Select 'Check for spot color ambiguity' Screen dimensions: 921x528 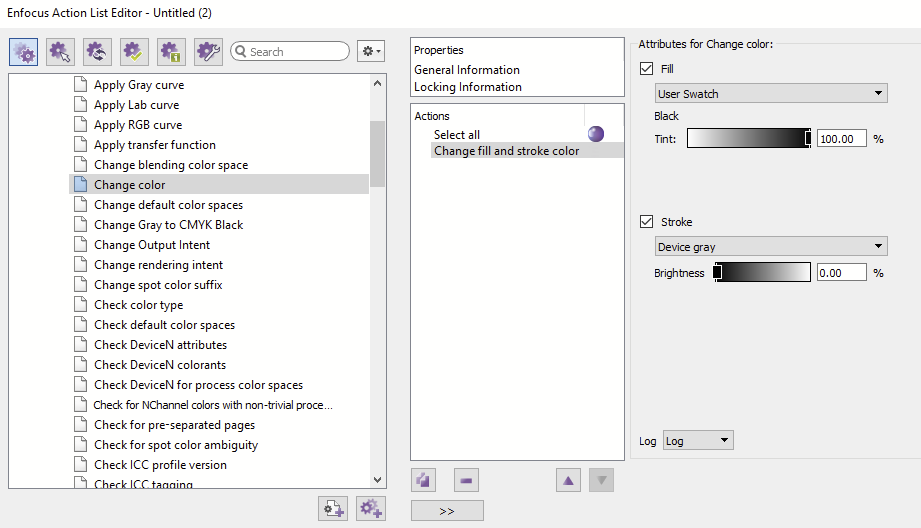point(176,445)
